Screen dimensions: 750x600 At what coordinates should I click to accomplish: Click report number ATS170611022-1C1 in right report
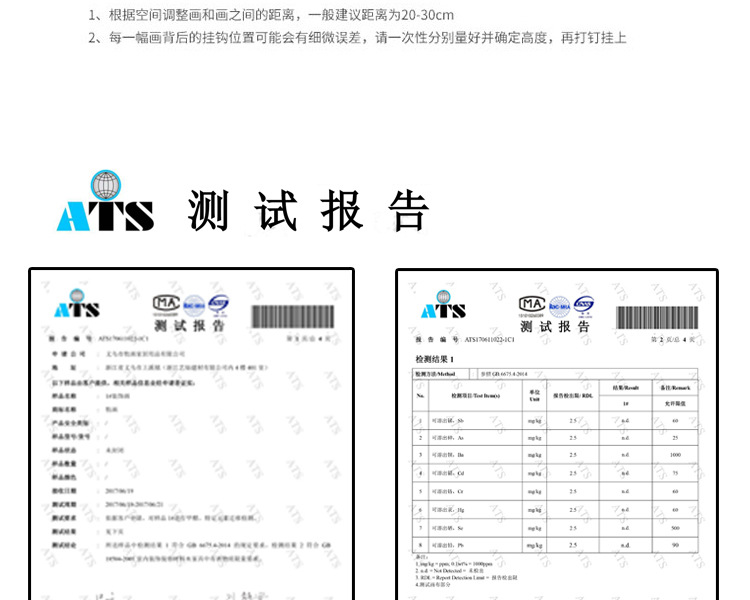[489, 340]
